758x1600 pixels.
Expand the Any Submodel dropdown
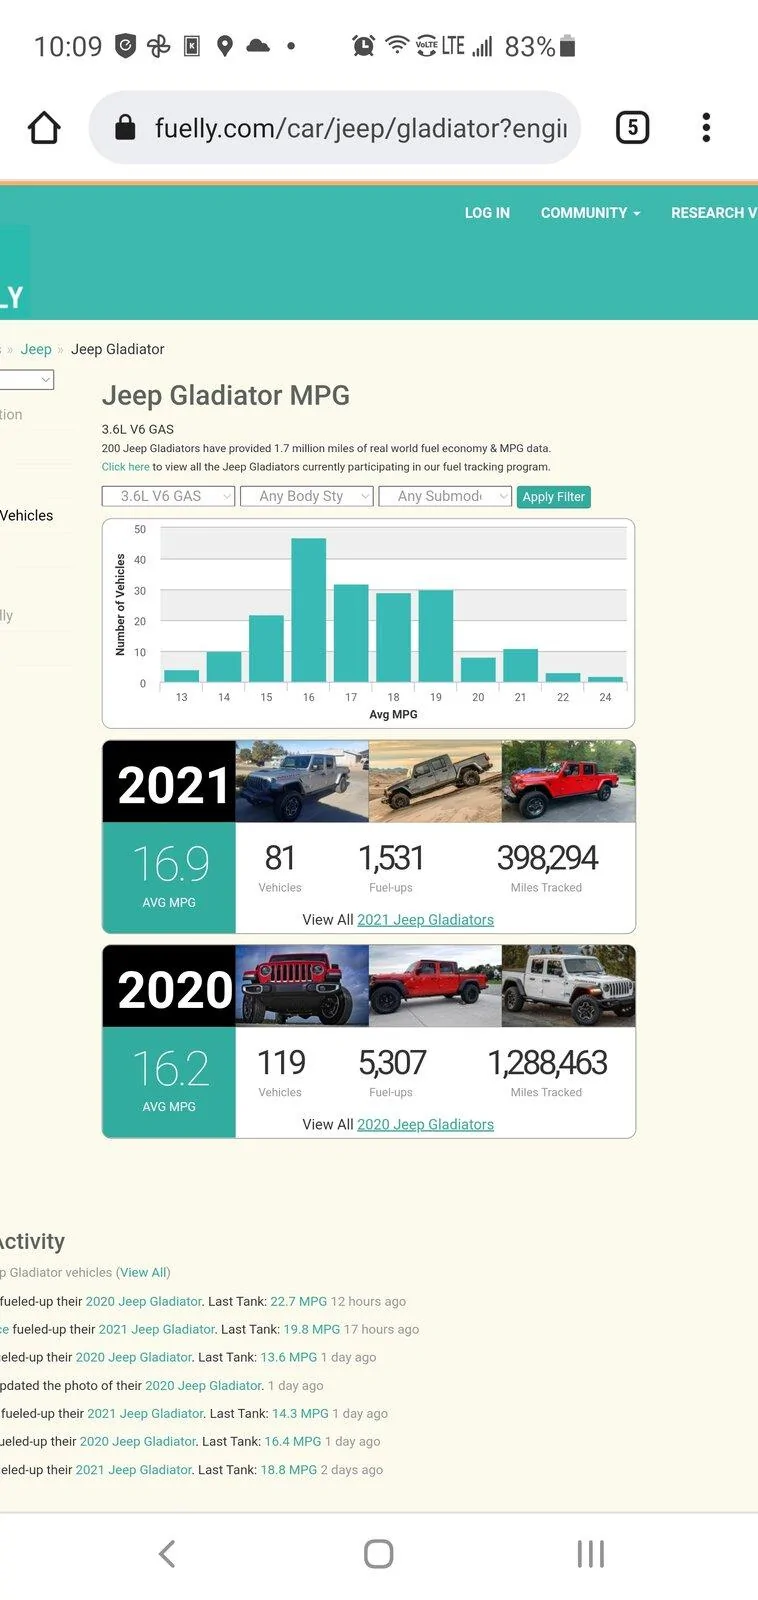pos(445,496)
